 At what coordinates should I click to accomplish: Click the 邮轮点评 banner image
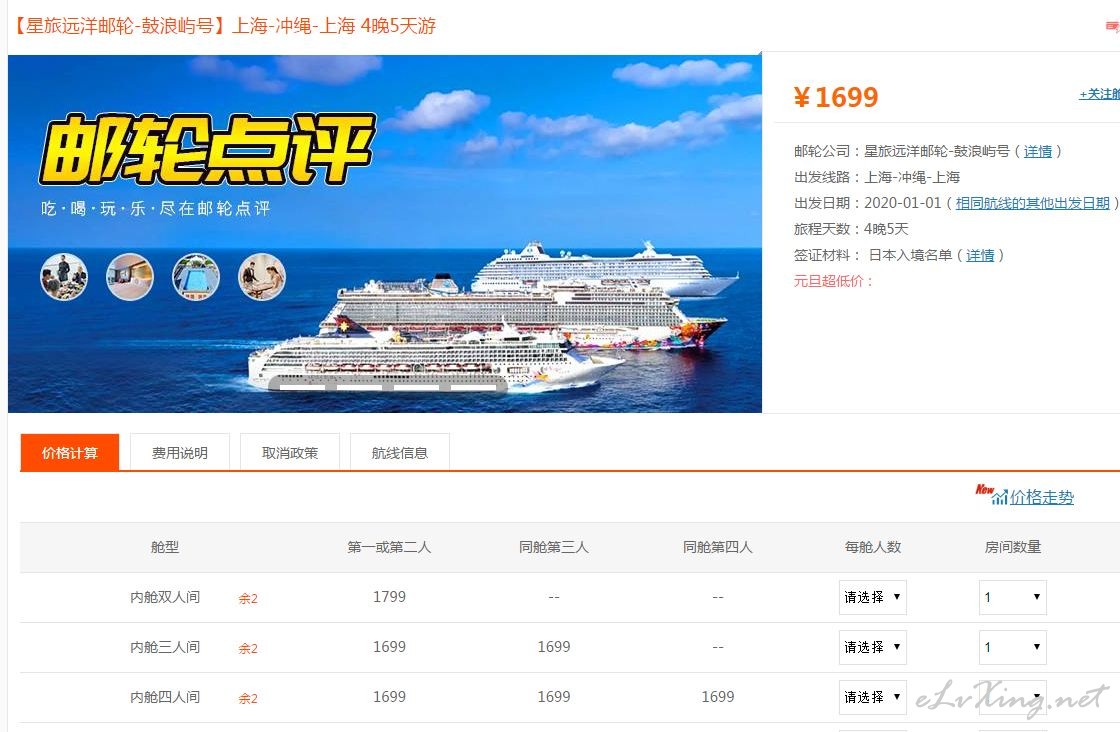[385, 234]
